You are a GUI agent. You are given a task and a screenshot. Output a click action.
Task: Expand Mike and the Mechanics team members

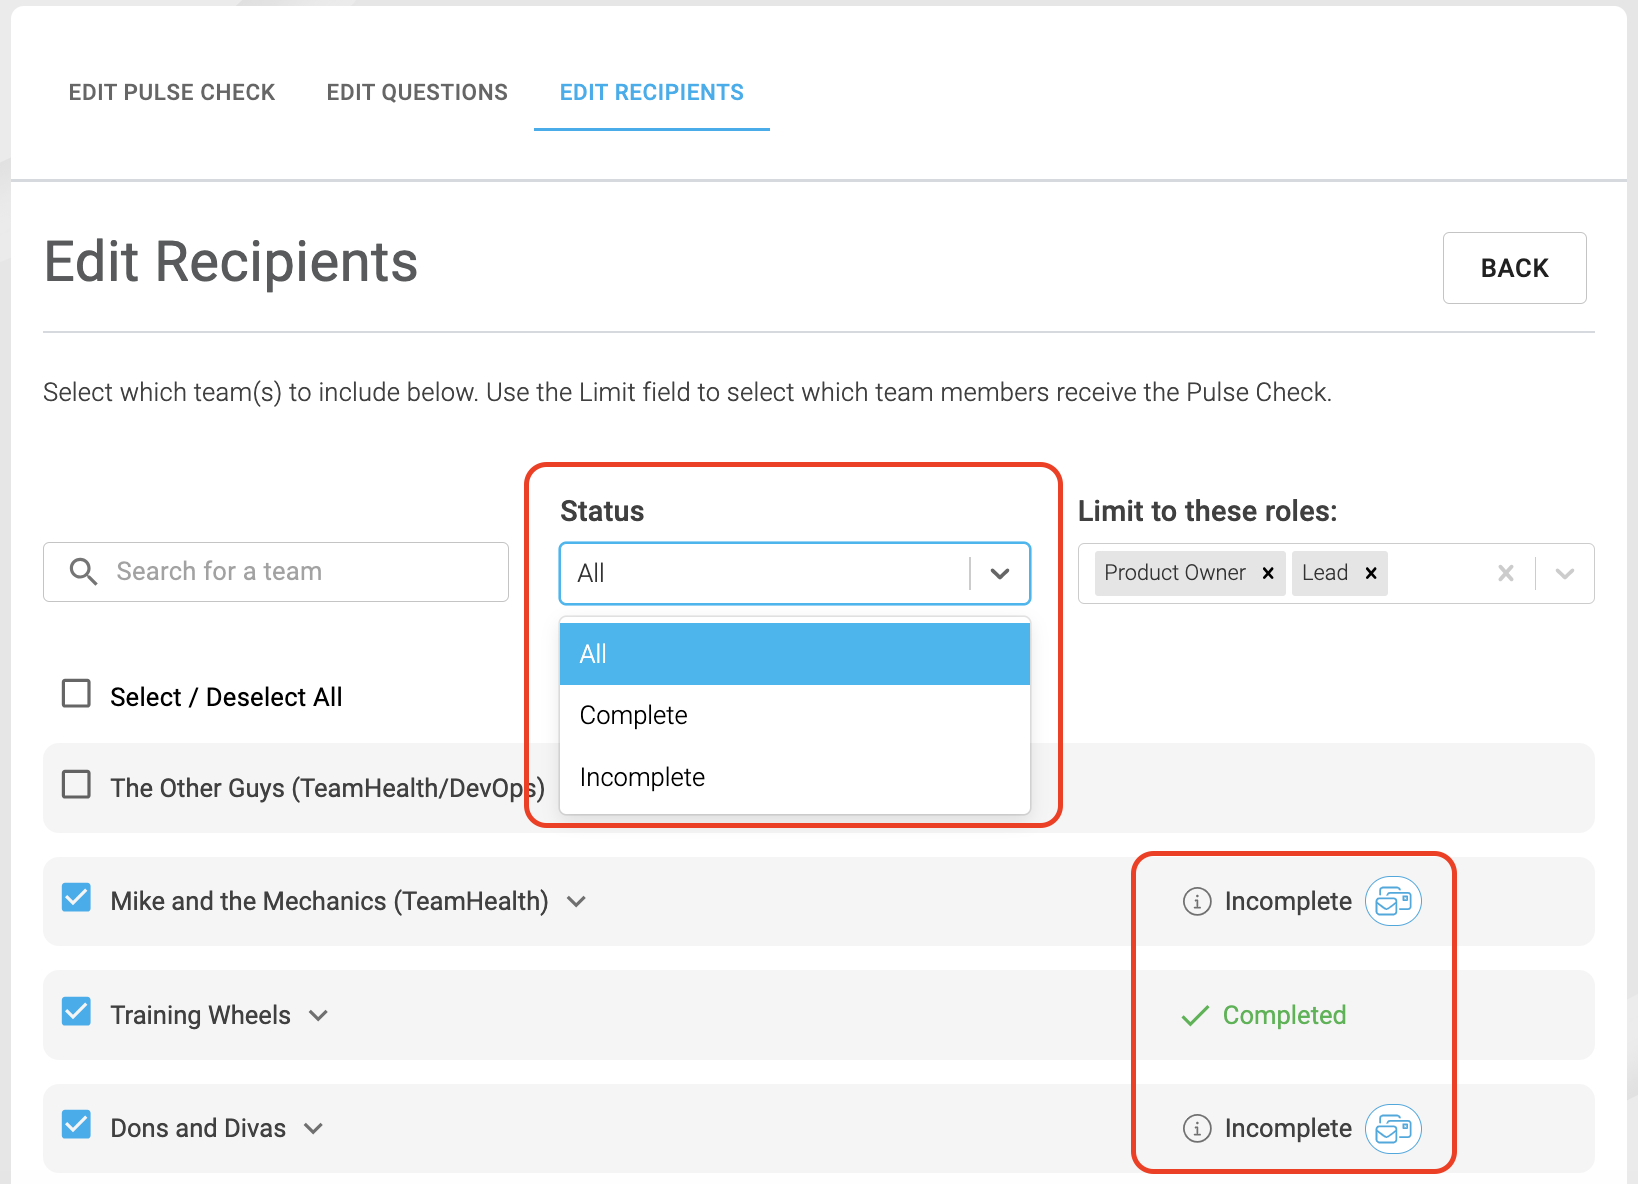tap(576, 901)
